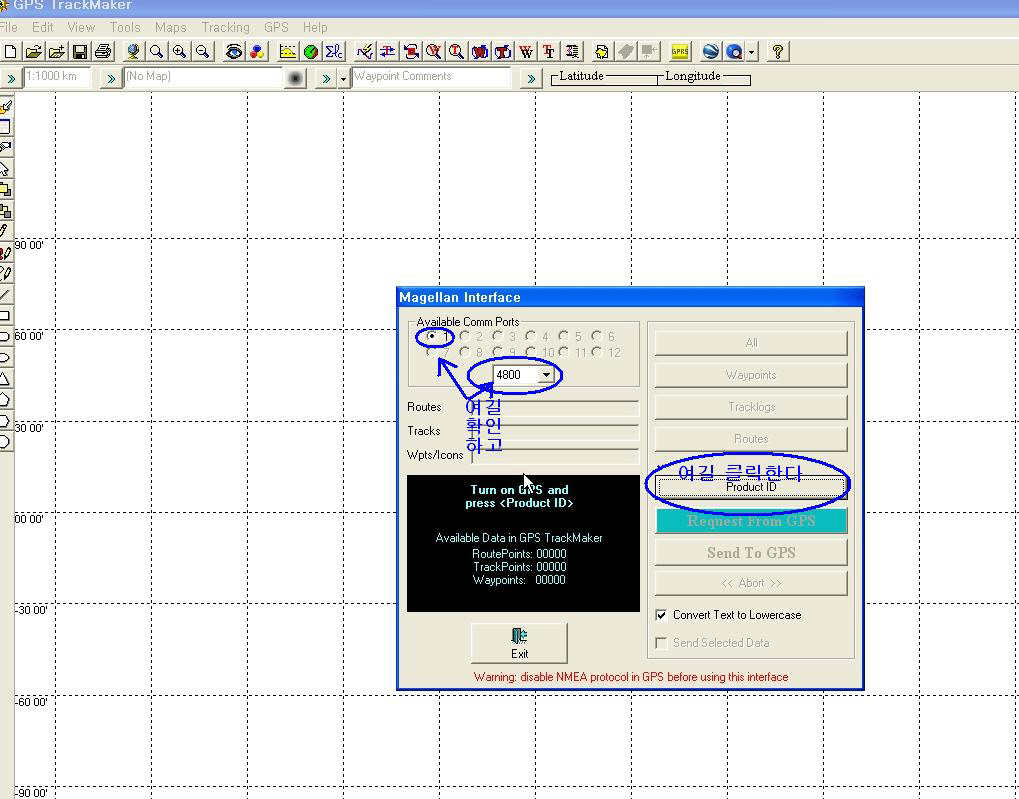Open dropdown arrow beside blue Q globe icon
Viewport: 1019px width, 799px height.
[752, 51]
